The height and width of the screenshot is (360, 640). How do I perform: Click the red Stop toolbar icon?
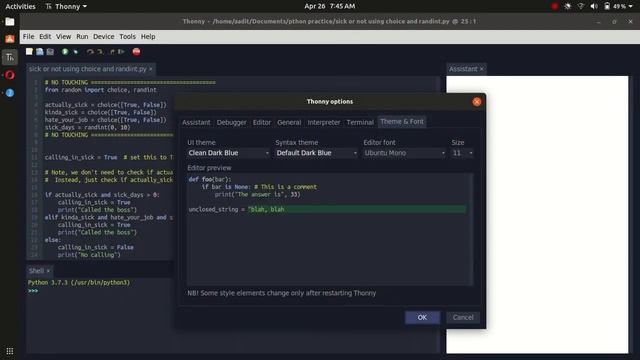[136, 52]
